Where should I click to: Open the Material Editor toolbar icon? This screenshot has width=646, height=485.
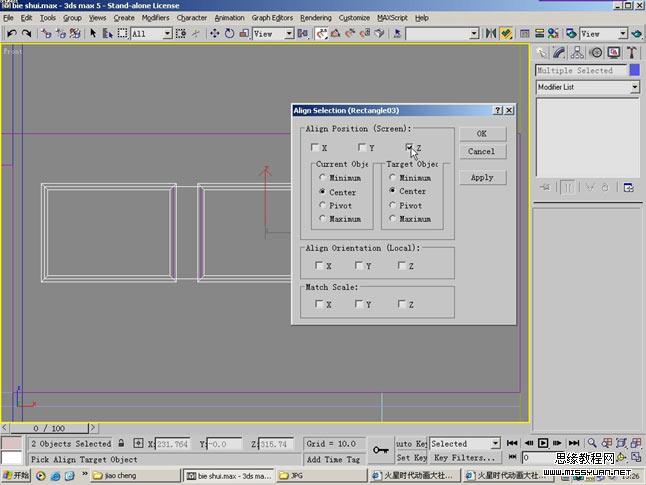pyautogui.click(x=553, y=33)
